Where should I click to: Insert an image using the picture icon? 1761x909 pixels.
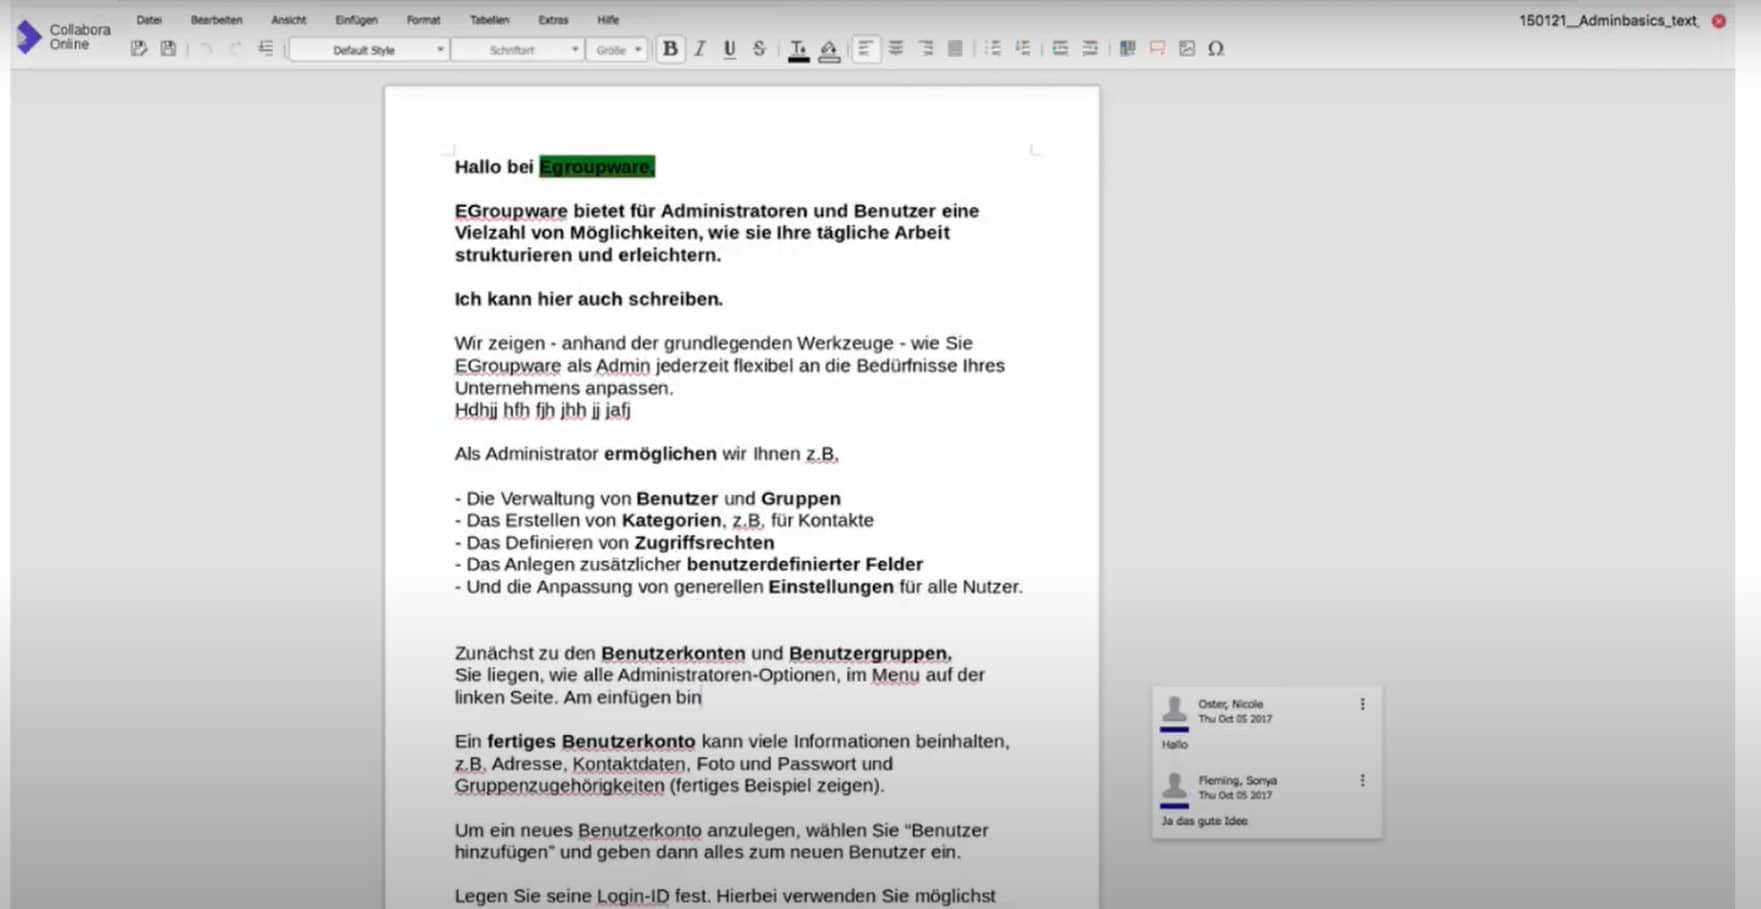click(x=1188, y=48)
